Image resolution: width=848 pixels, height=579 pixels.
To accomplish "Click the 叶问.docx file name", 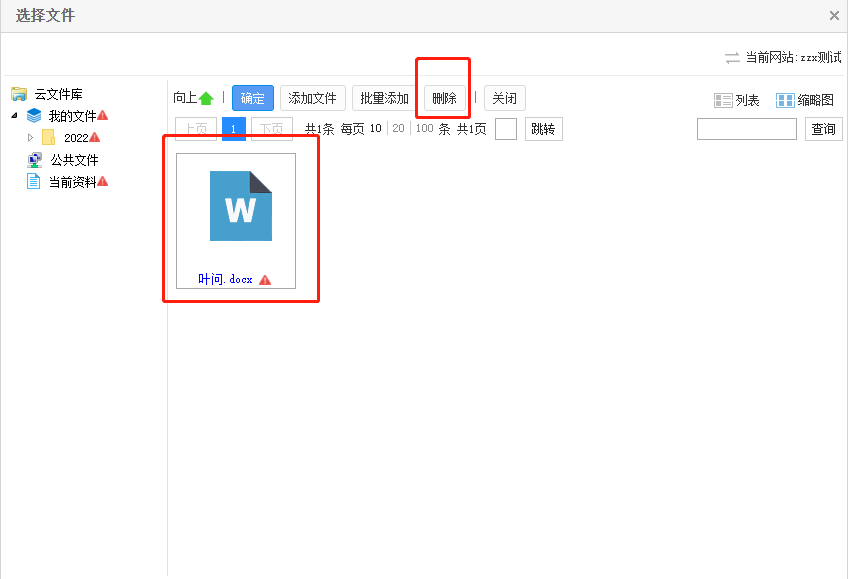I will point(226,279).
